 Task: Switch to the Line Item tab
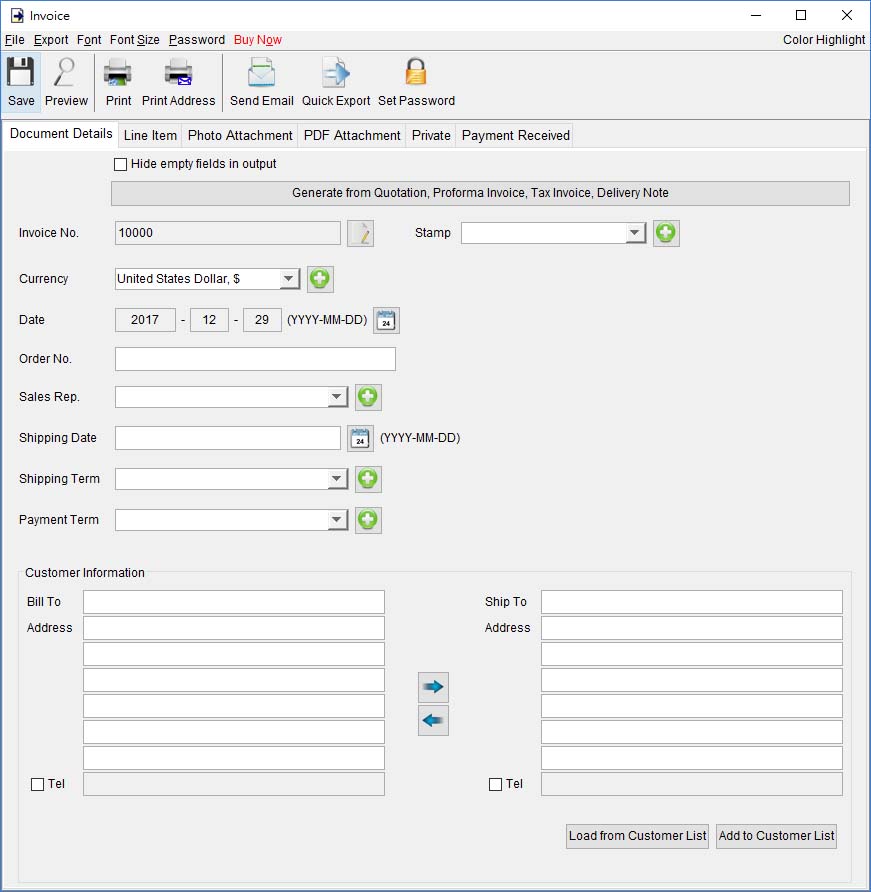coord(150,136)
